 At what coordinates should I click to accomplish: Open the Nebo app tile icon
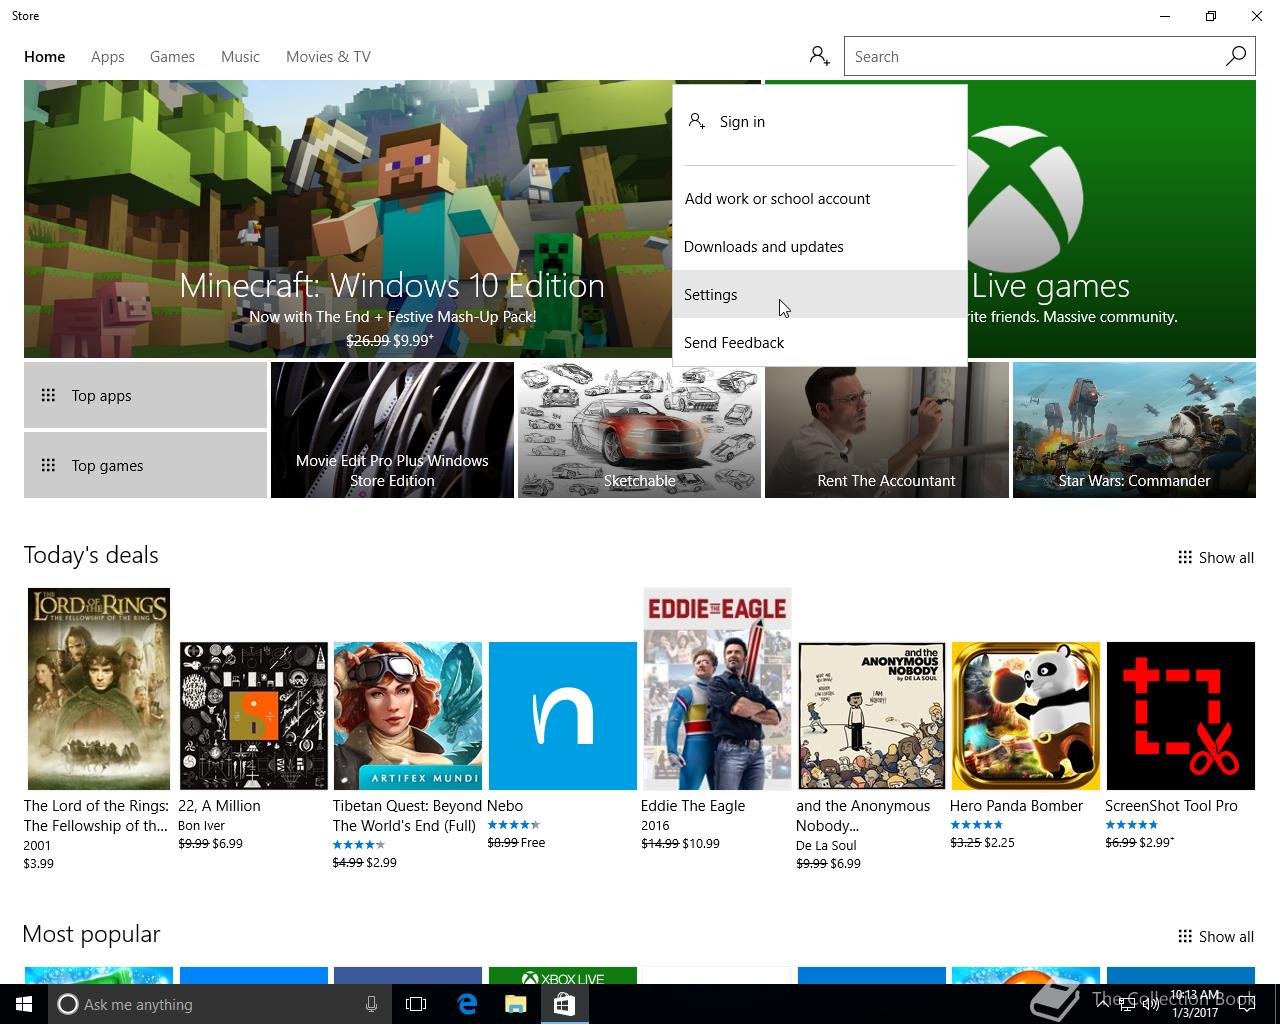(x=563, y=716)
